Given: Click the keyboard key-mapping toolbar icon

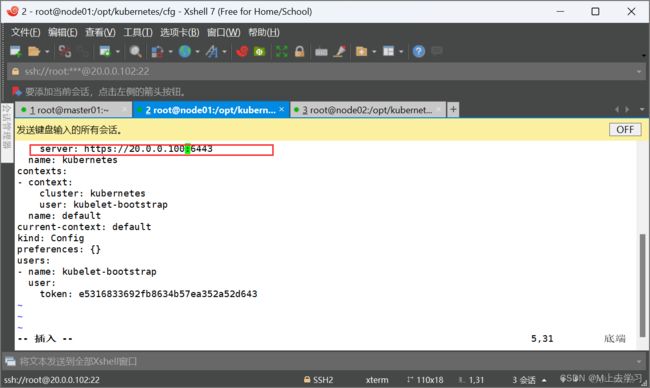Looking at the screenshot, I should coord(321,52).
